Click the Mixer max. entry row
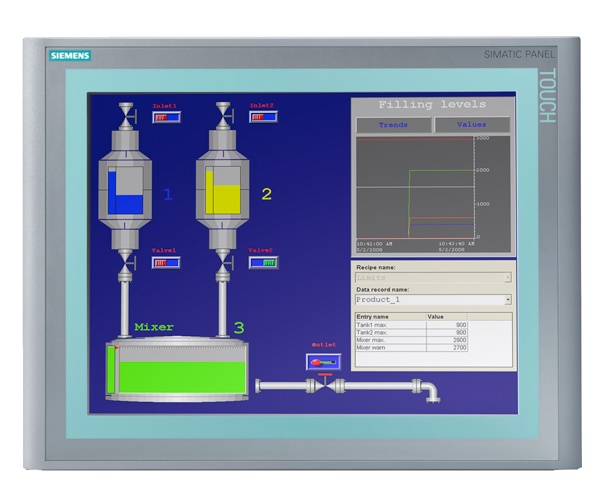Image resolution: width=600 pixels, height=500 pixels. [411, 340]
